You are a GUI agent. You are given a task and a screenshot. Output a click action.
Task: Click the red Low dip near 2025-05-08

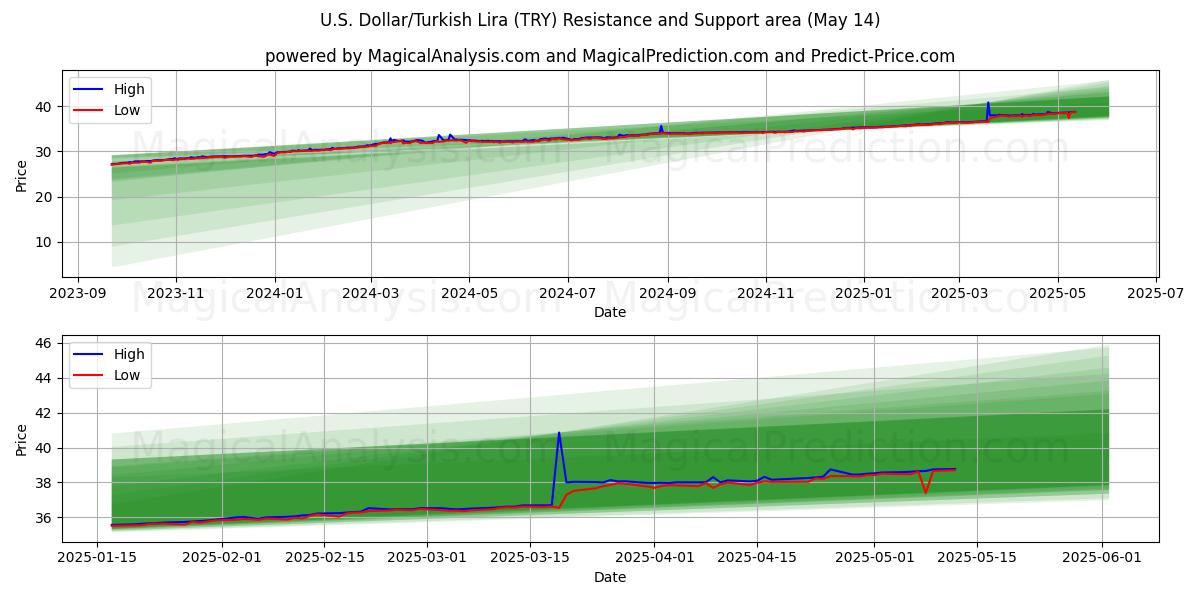coord(926,492)
